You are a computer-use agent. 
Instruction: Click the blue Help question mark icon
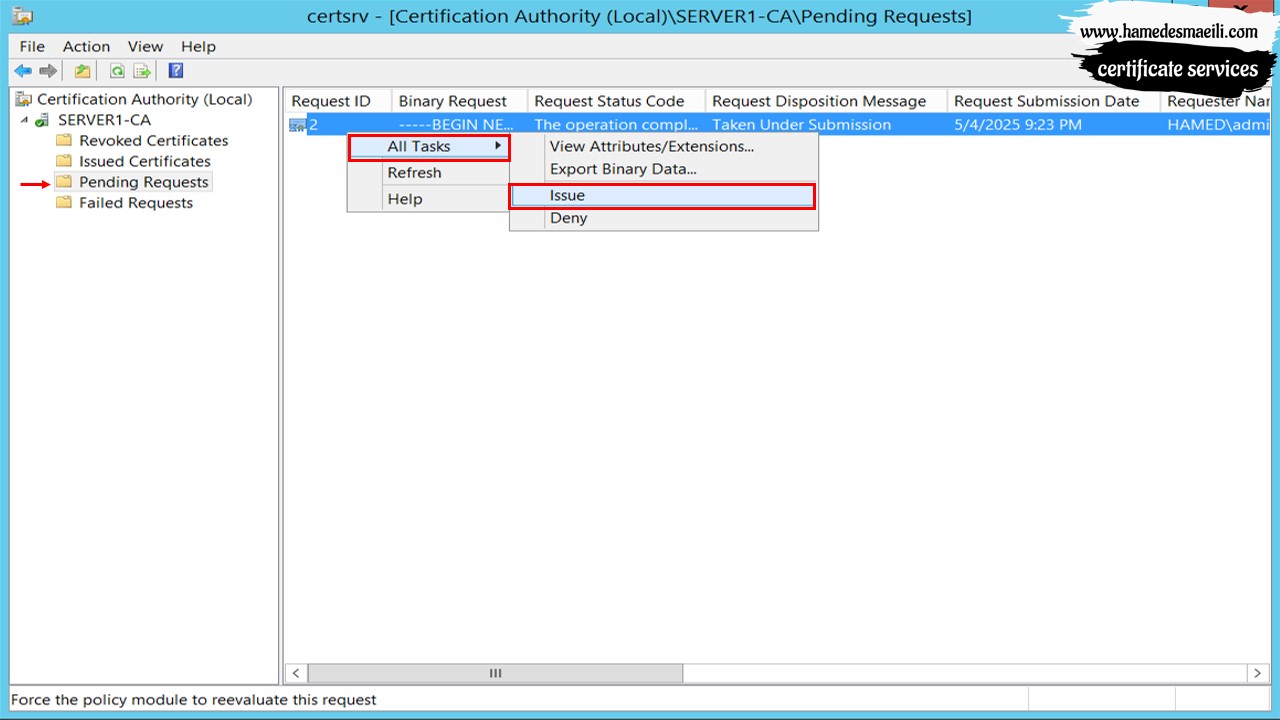(x=176, y=71)
